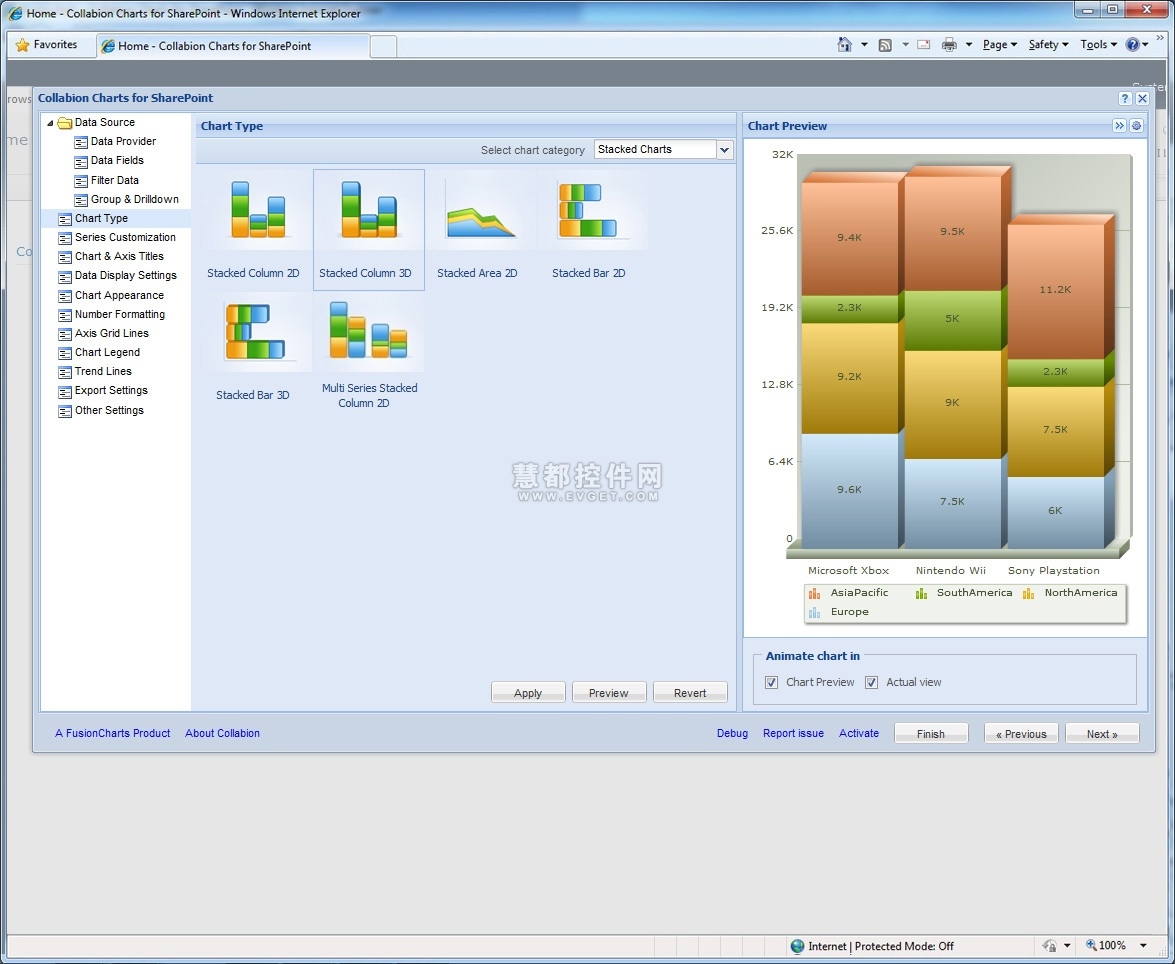Click the Finish button

pyautogui.click(x=931, y=734)
